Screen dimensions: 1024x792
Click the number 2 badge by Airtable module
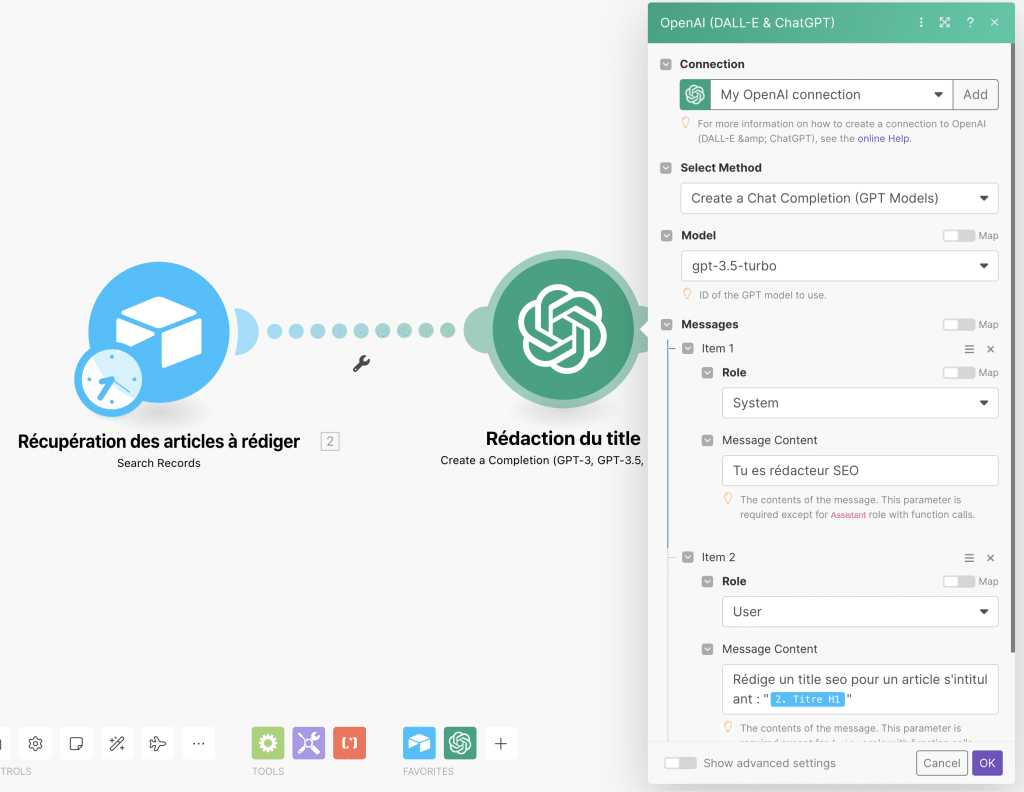point(330,441)
